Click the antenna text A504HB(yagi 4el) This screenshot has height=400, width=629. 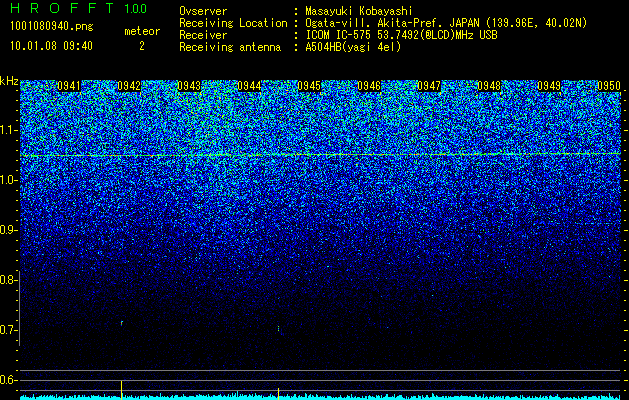353,47
